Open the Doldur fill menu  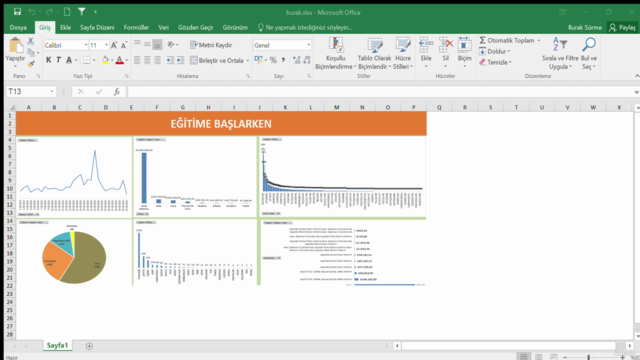(495, 51)
